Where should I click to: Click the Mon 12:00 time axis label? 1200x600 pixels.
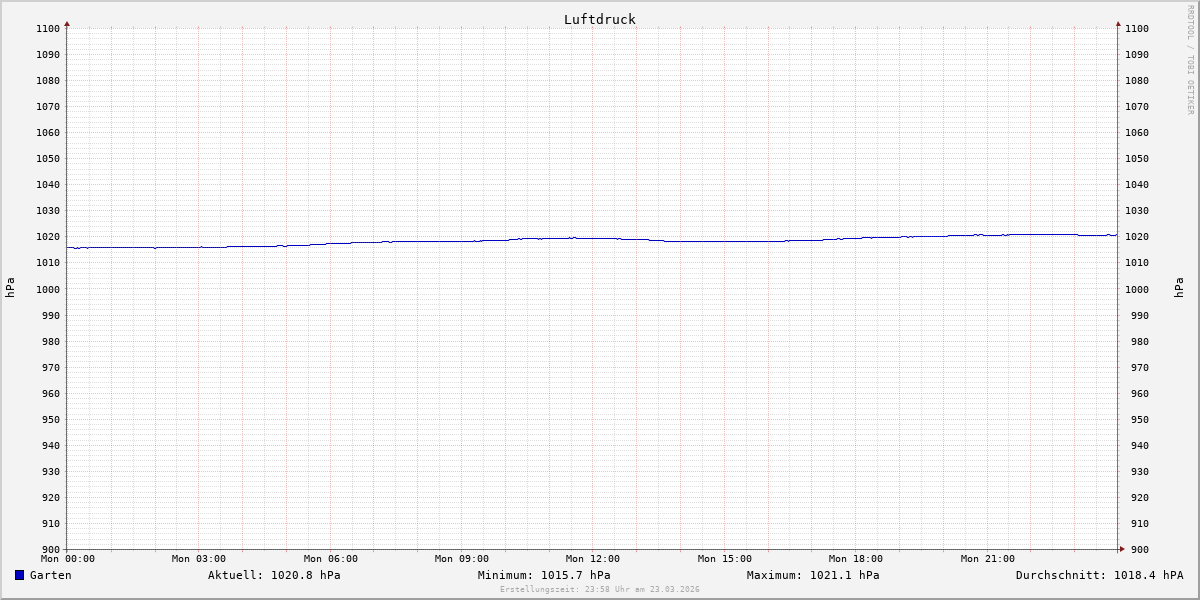pyautogui.click(x=593, y=559)
